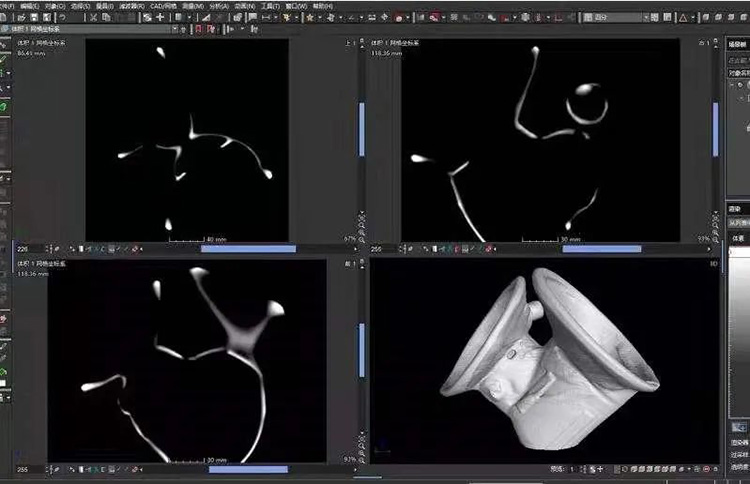The width and height of the screenshot is (750, 484).
Task: Click the blue vertical slider beside top-right view
Action: (x=715, y=130)
